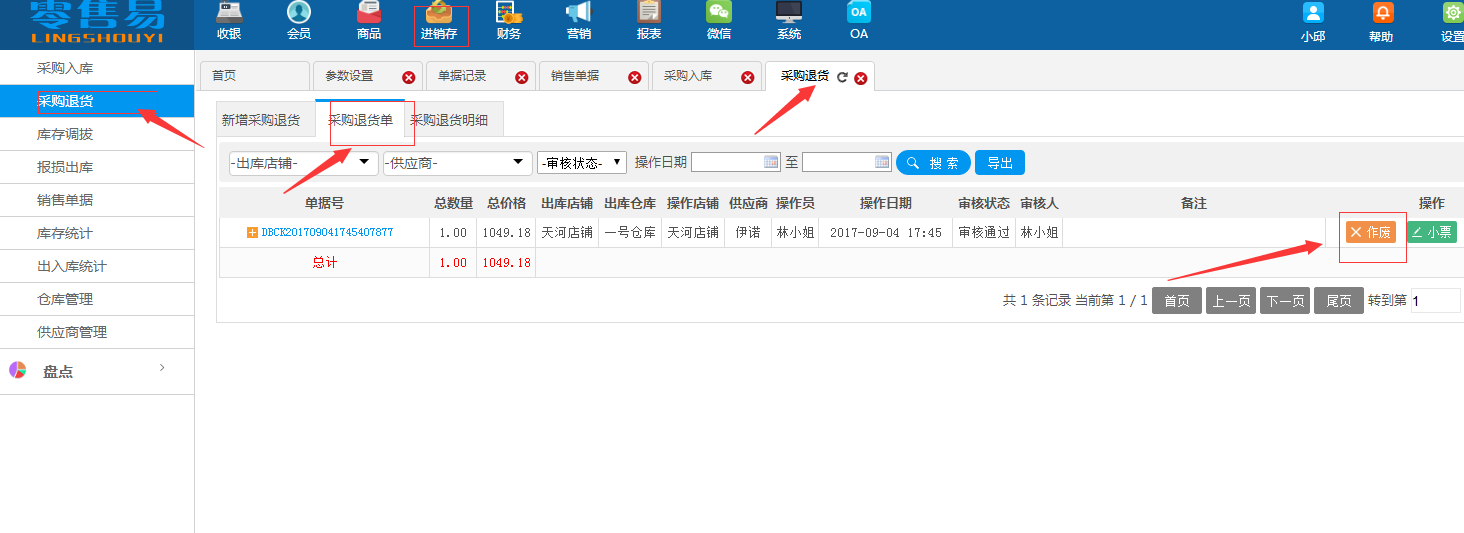Image resolution: width=1464 pixels, height=533 pixels.
Task: Open 库存调拨 in the sidebar
Action: tap(97, 134)
